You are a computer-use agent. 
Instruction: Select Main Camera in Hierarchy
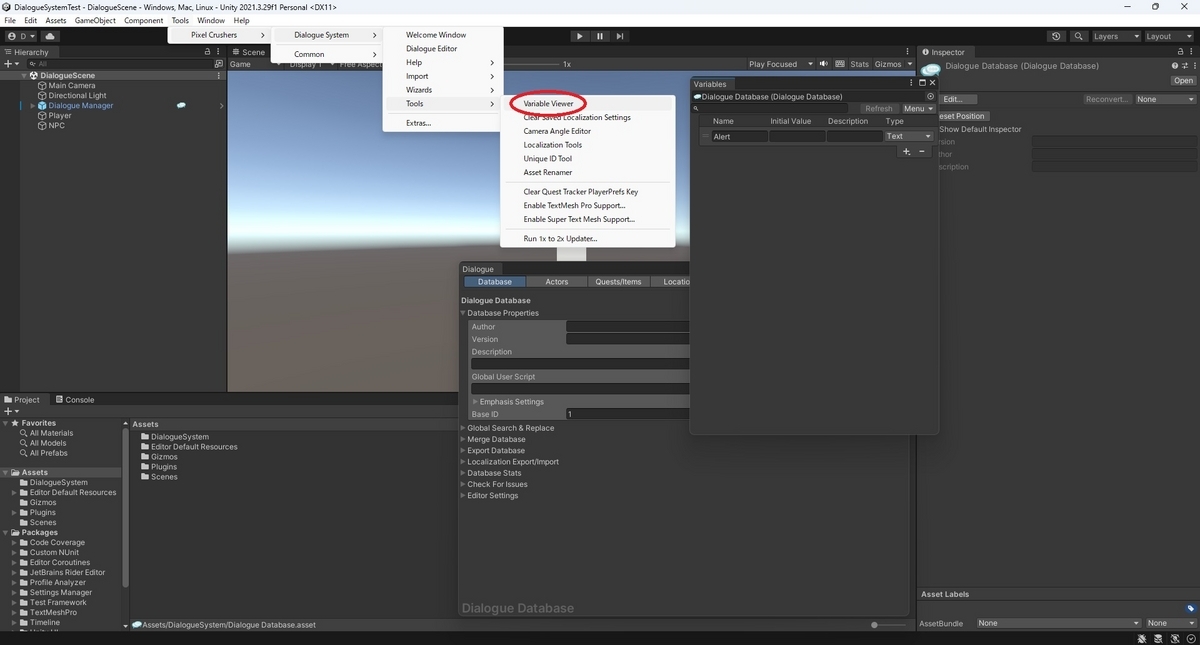(x=71, y=85)
